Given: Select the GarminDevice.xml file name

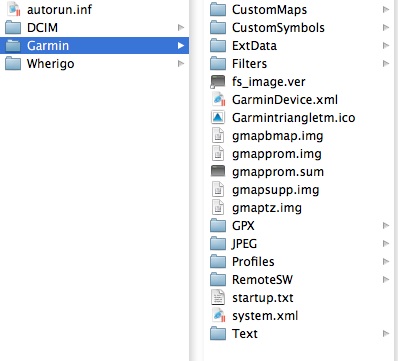Looking at the screenshot, I should (x=285, y=99).
